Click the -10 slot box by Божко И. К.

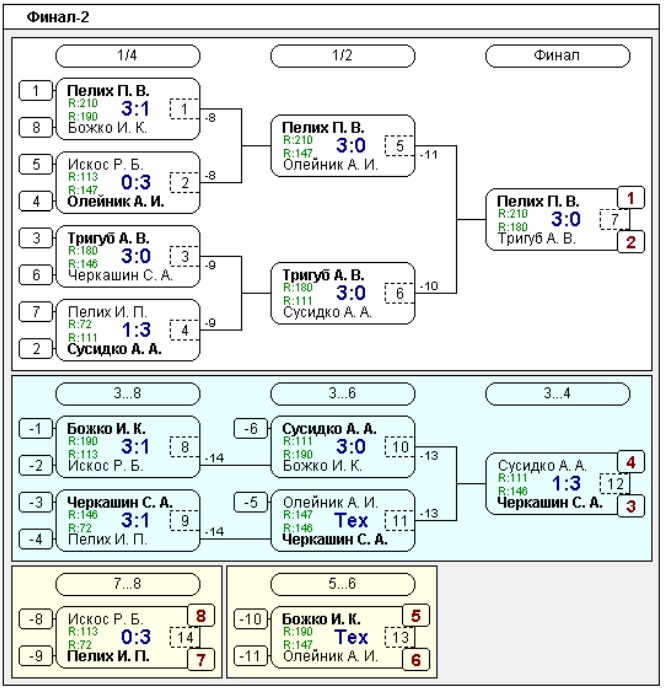click(x=251, y=619)
